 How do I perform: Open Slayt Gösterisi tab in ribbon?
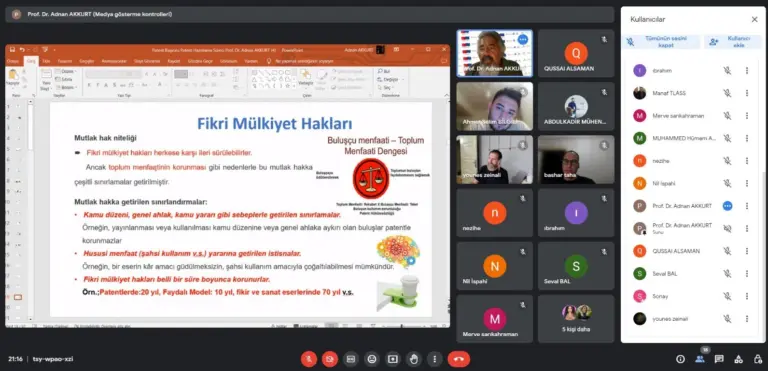[x=147, y=61]
